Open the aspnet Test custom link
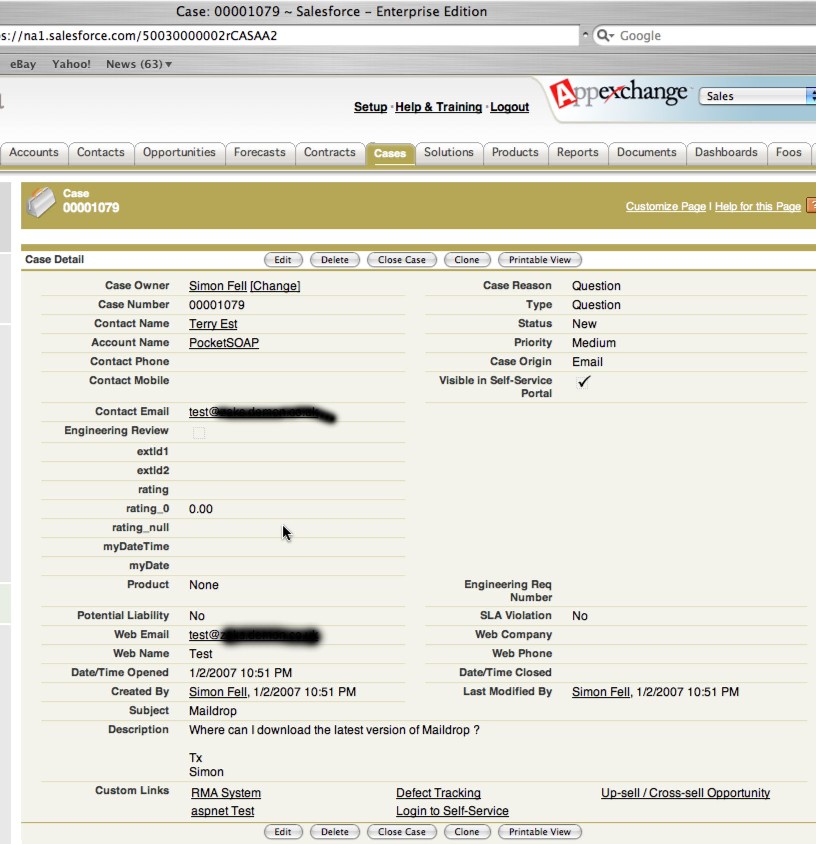Image resolution: width=816 pixels, height=844 pixels. coord(222,811)
